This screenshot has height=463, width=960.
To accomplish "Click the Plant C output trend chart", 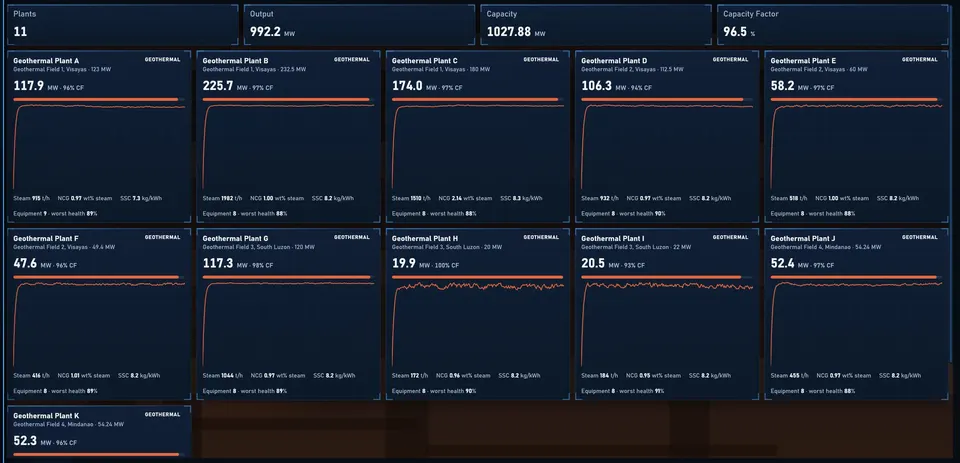I will (478, 146).
